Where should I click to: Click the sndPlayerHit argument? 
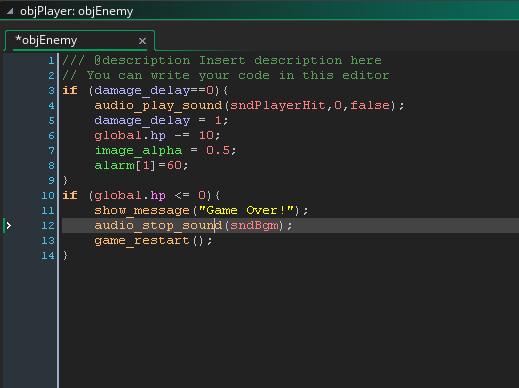pos(278,105)
